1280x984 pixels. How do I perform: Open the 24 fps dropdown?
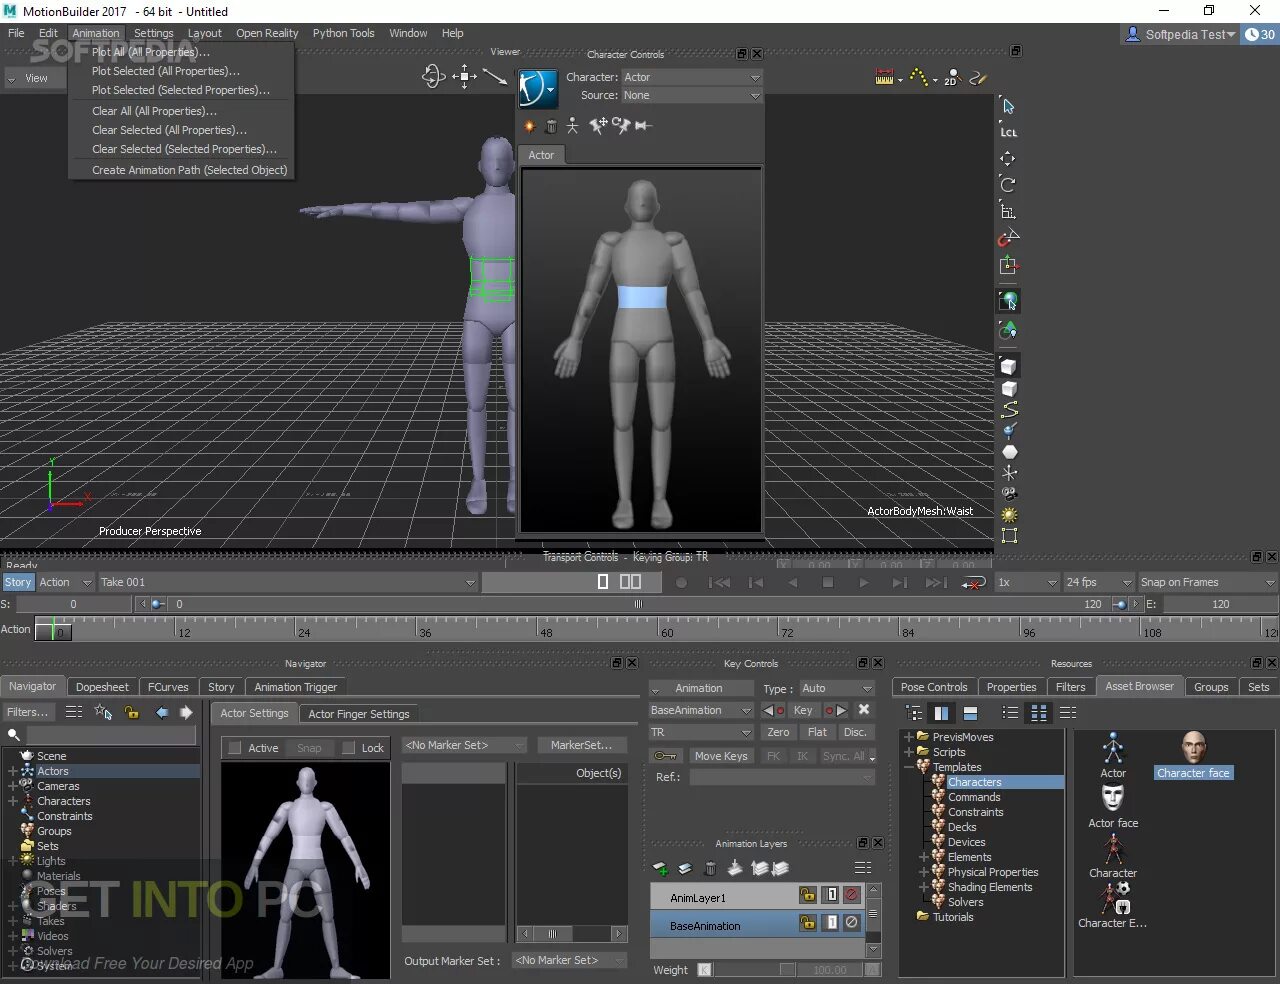point(1098,582)
